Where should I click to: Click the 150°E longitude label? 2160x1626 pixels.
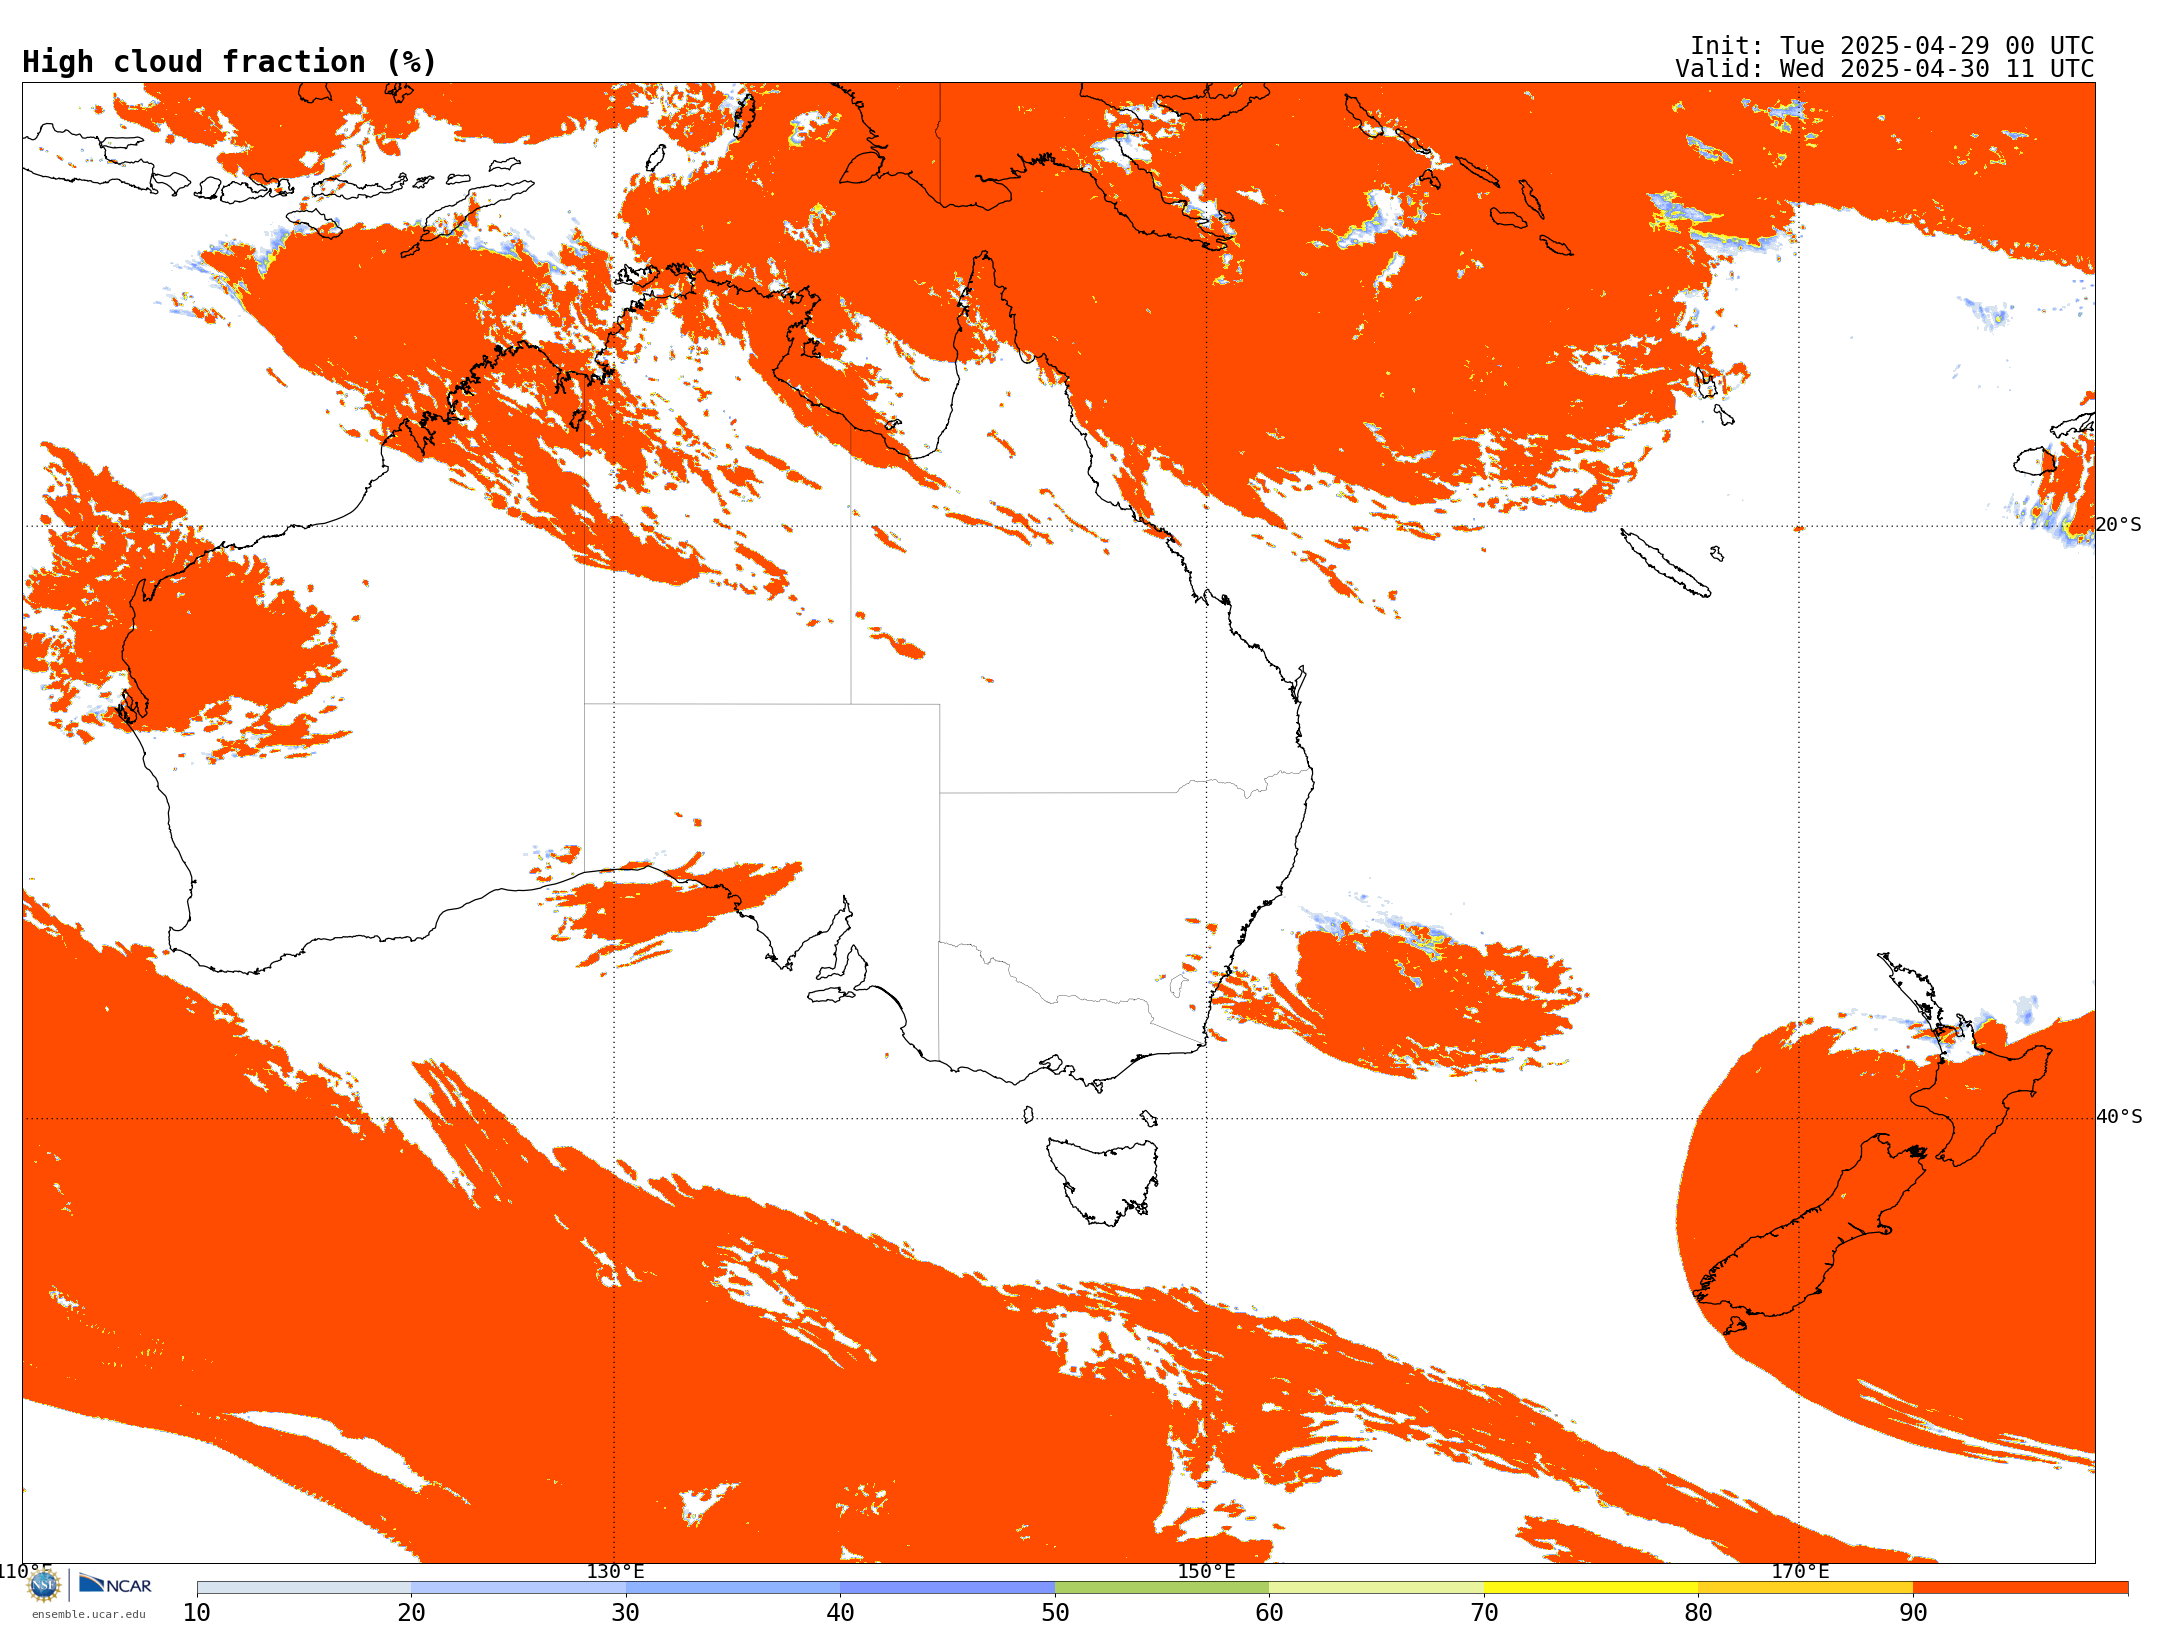[x=1206, y=1572]
